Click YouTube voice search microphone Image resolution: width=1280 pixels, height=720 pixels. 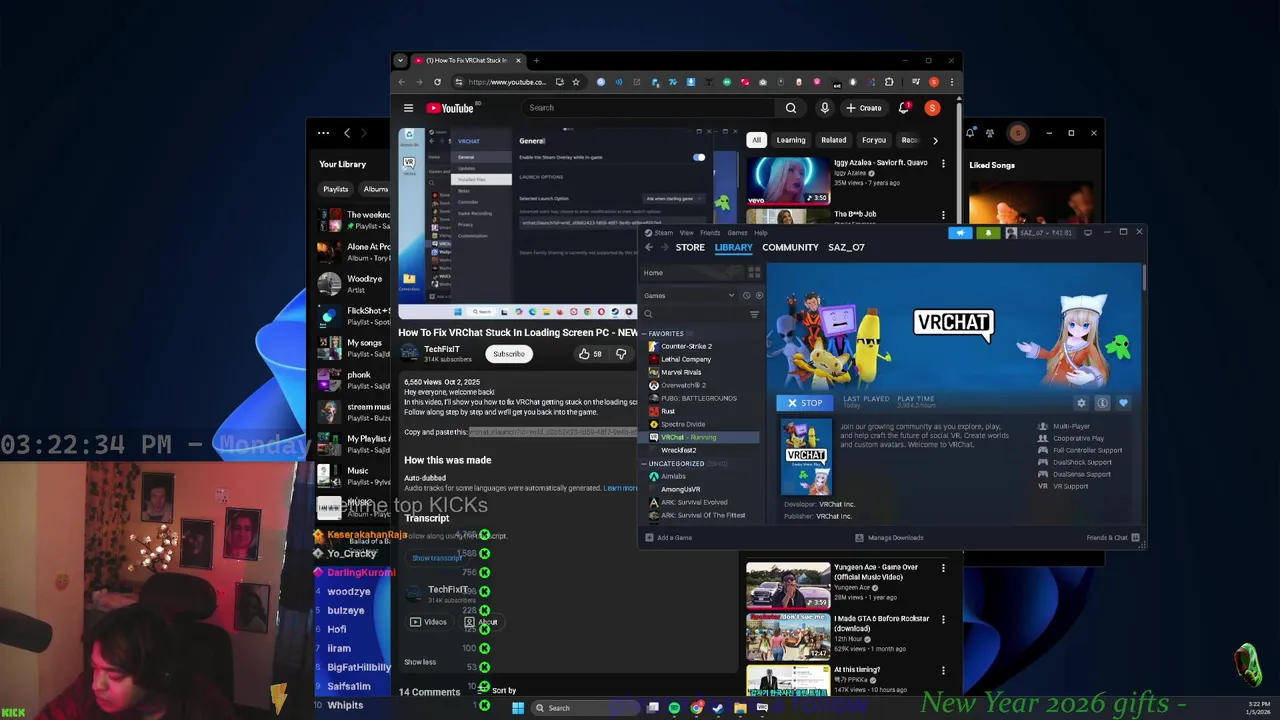[x=825, y=108]
